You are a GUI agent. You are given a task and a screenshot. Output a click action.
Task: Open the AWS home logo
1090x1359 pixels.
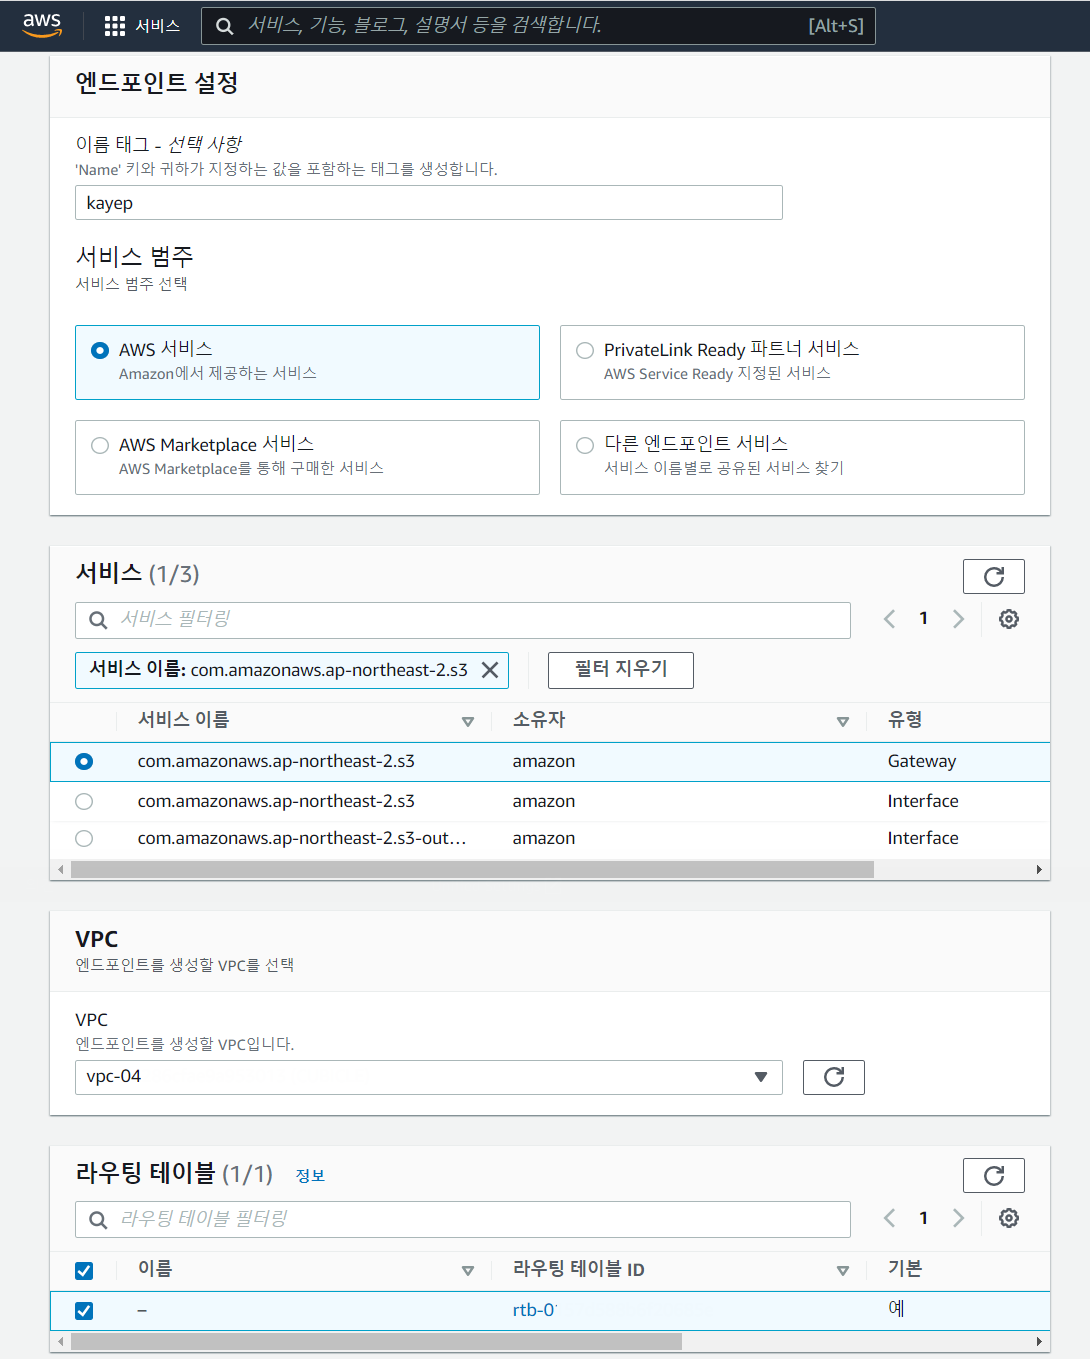point(42,25)
